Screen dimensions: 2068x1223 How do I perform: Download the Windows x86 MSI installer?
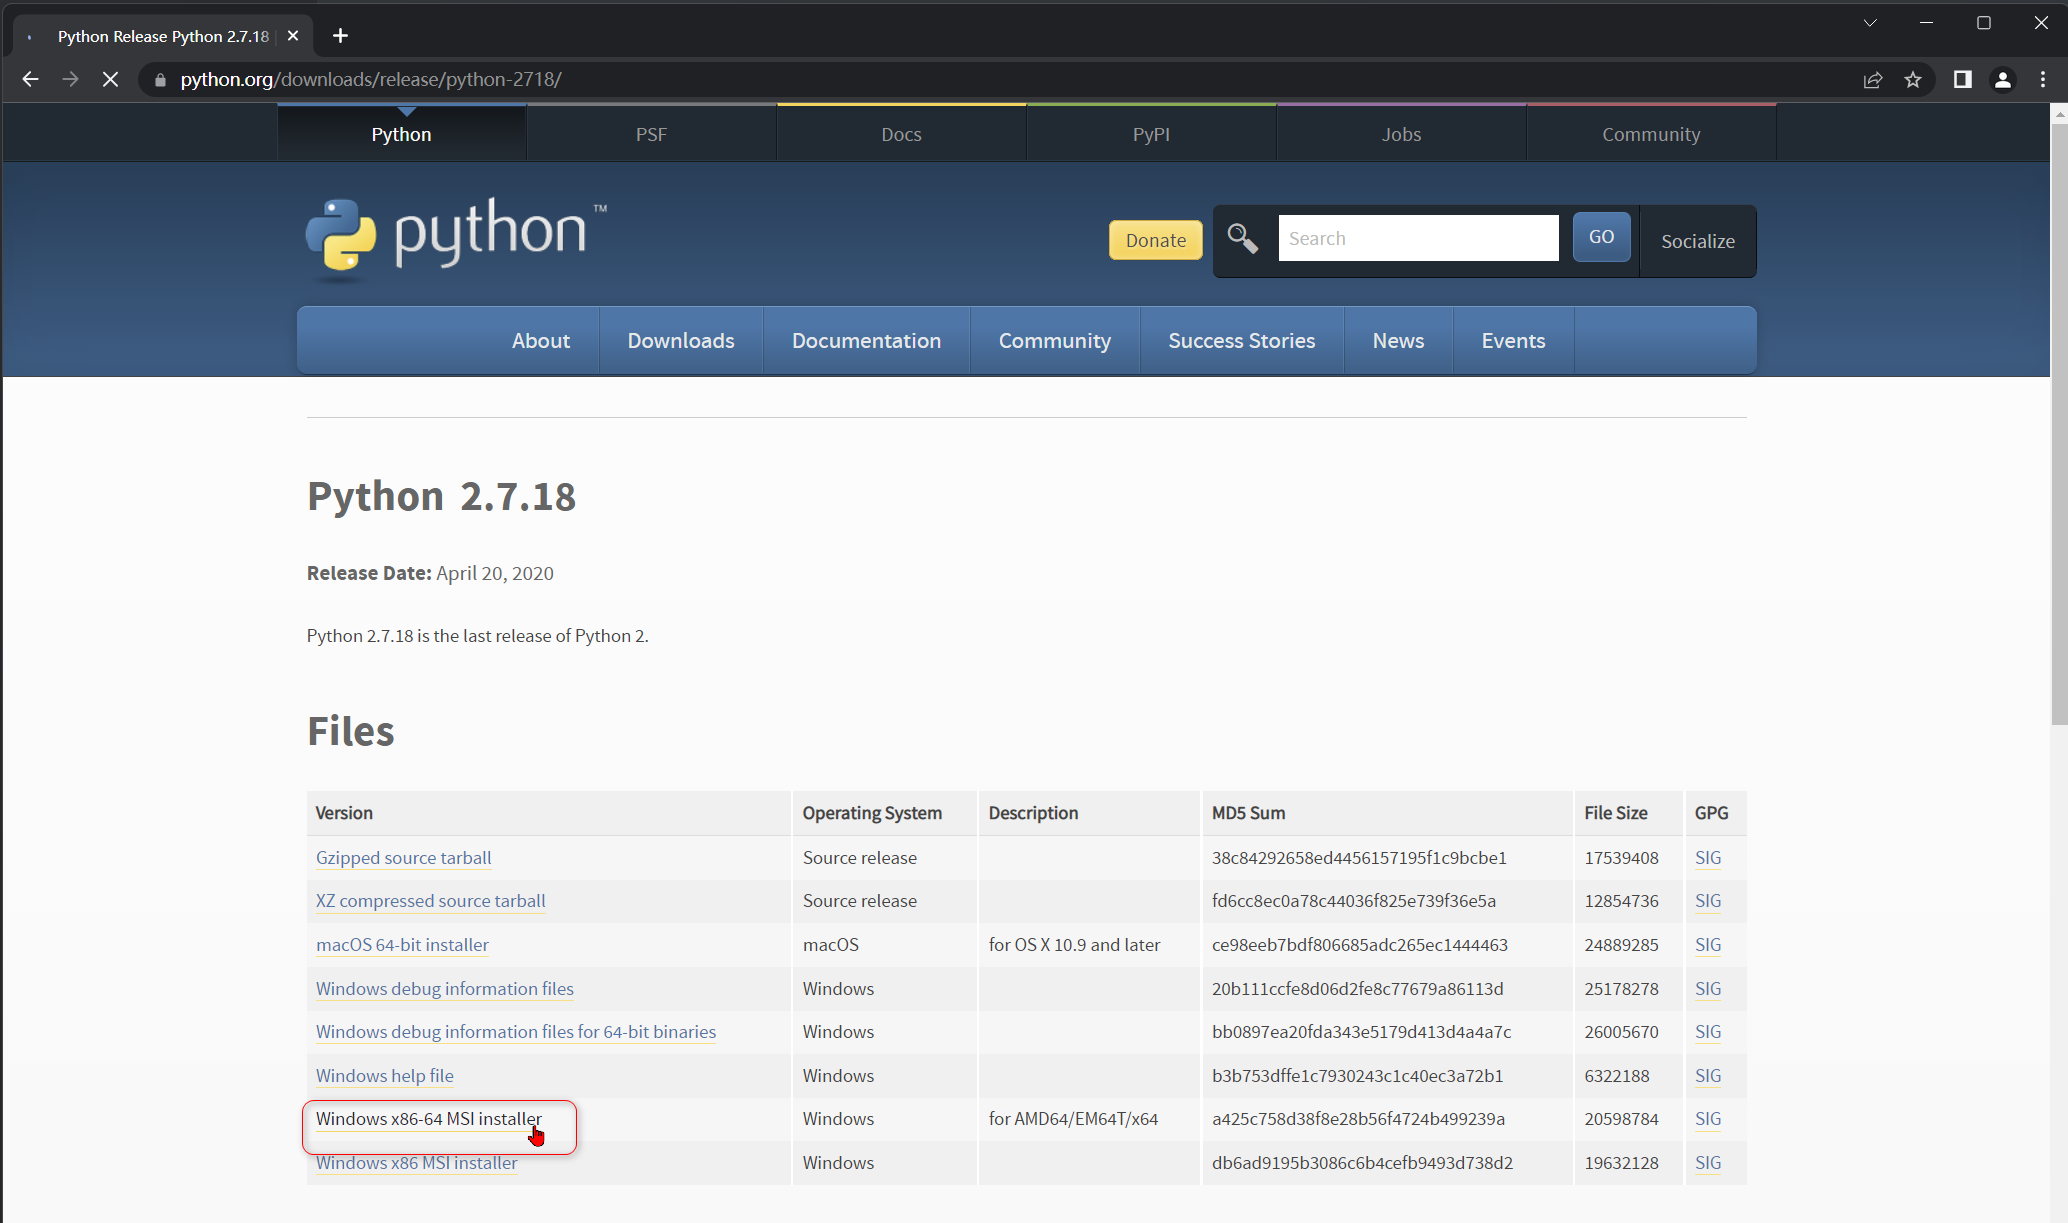[417, 1162]
